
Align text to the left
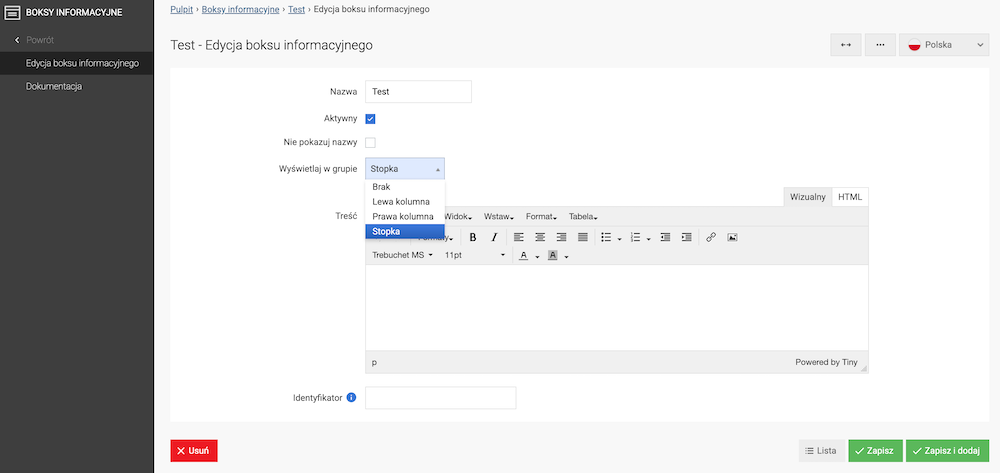pyautogui.click(x=519, y=237)
